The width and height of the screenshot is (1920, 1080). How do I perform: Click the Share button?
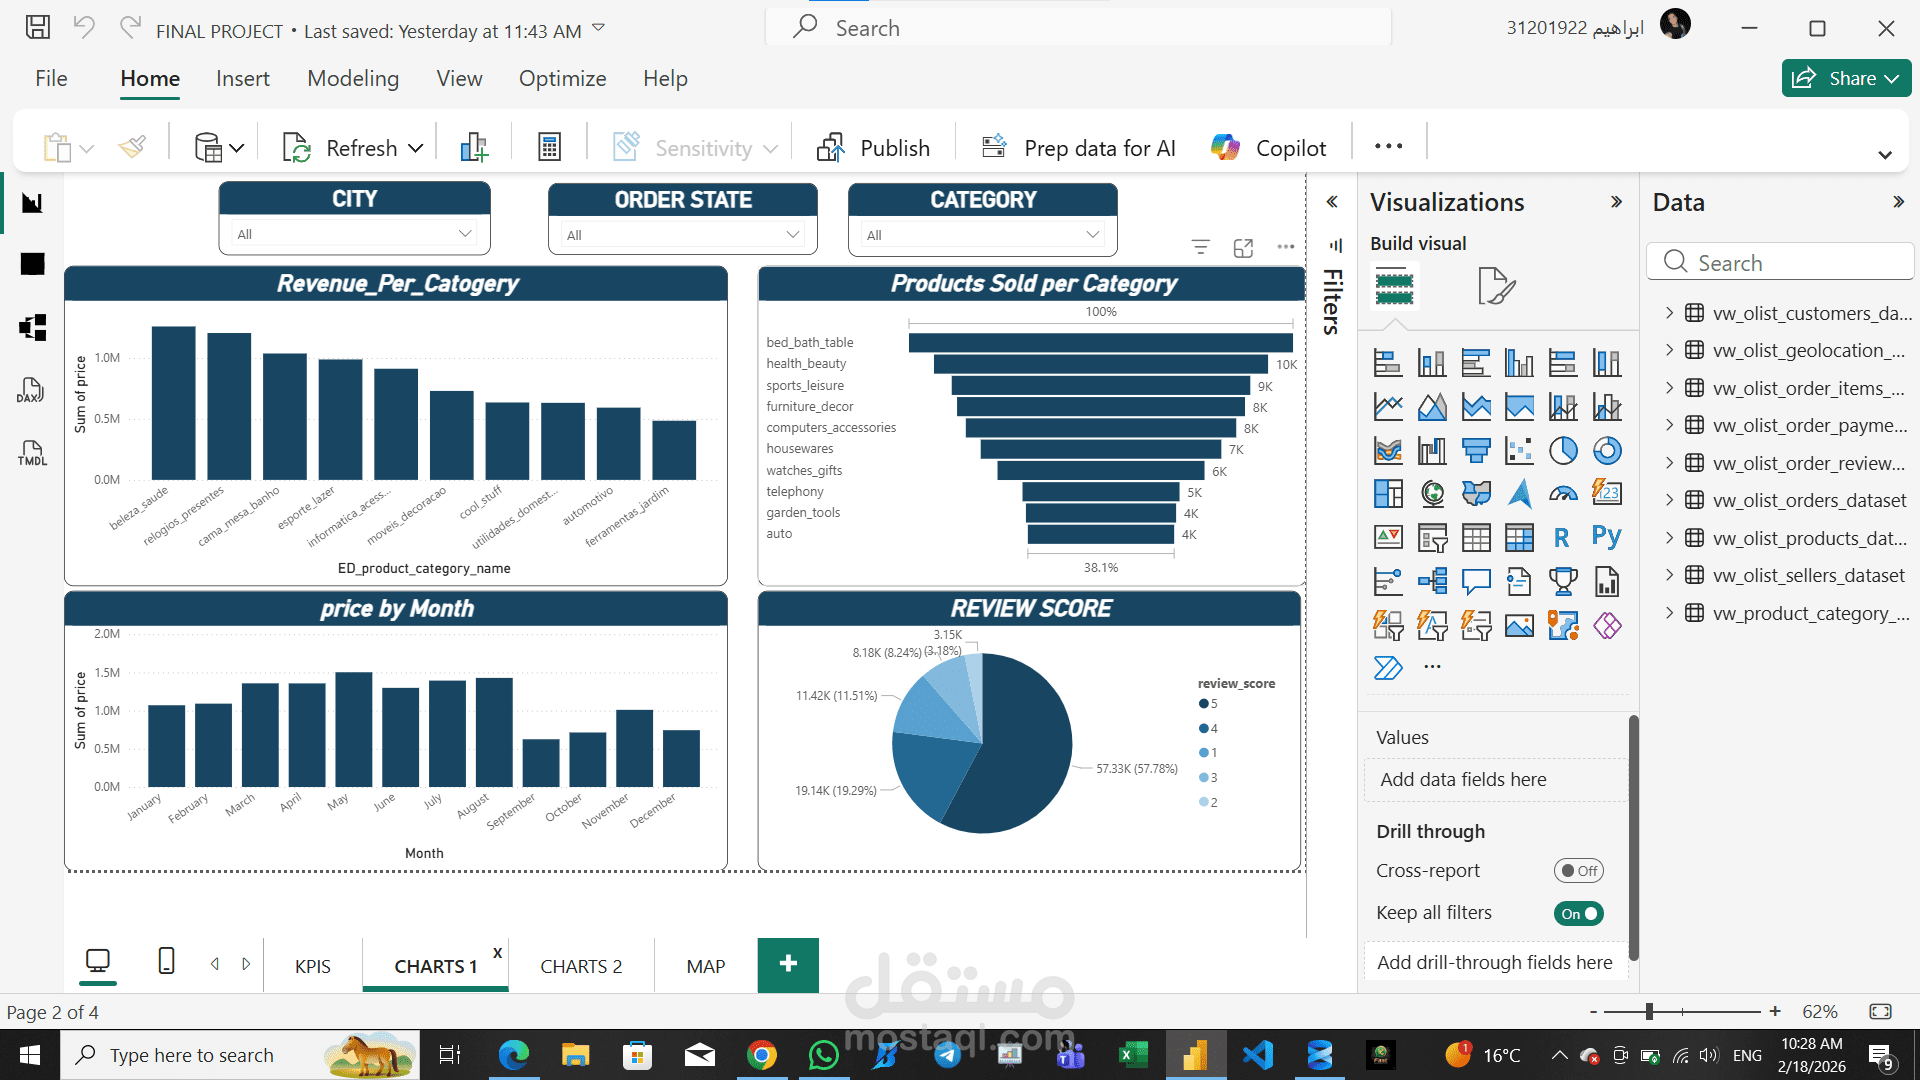point(1845,78)
